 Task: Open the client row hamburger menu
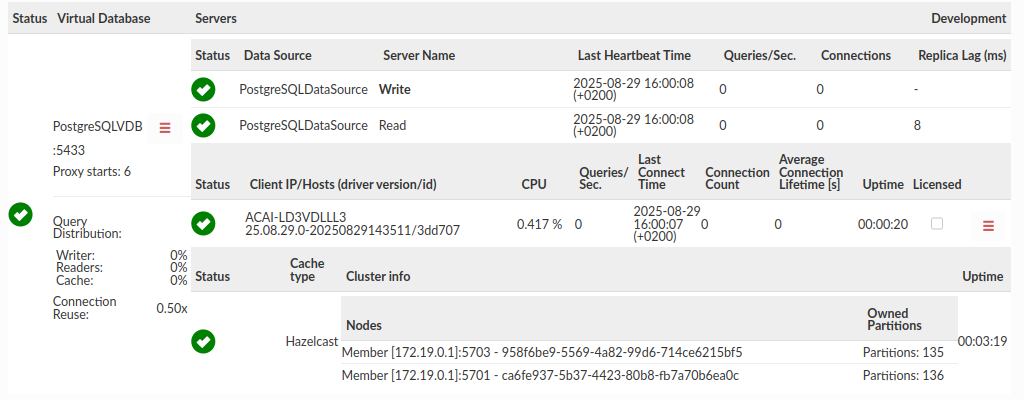(x=988, y=226)
